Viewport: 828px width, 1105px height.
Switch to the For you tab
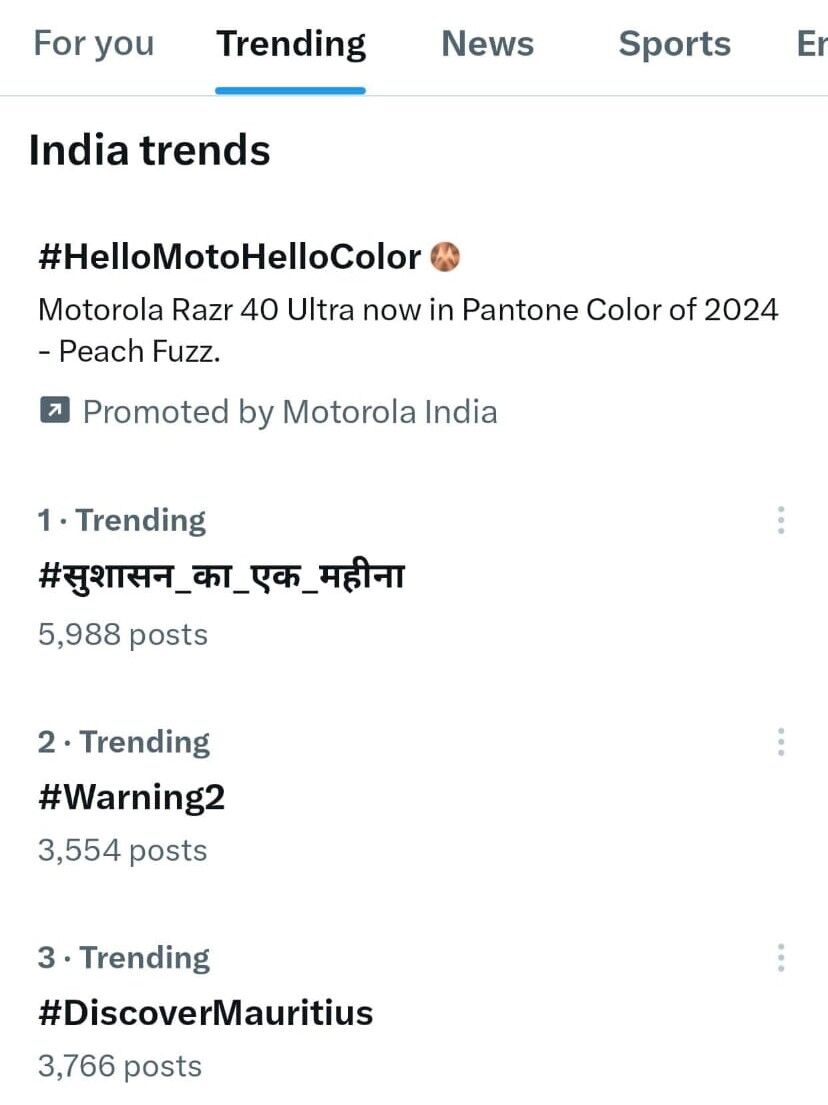point(94,44)
